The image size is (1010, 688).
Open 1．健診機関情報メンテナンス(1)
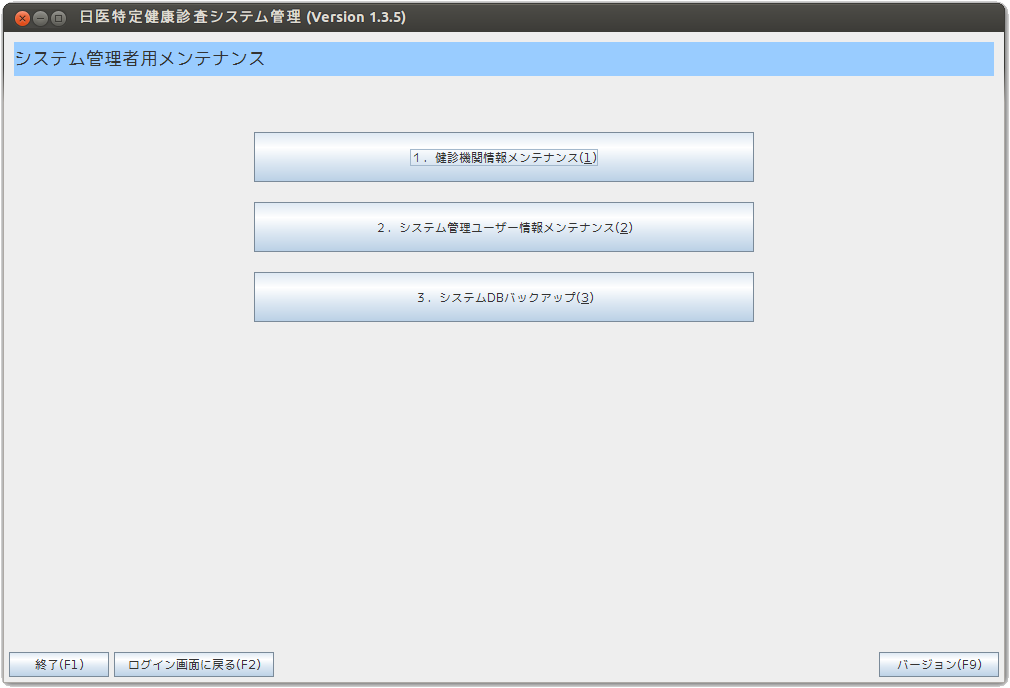(x=504, y=157)
